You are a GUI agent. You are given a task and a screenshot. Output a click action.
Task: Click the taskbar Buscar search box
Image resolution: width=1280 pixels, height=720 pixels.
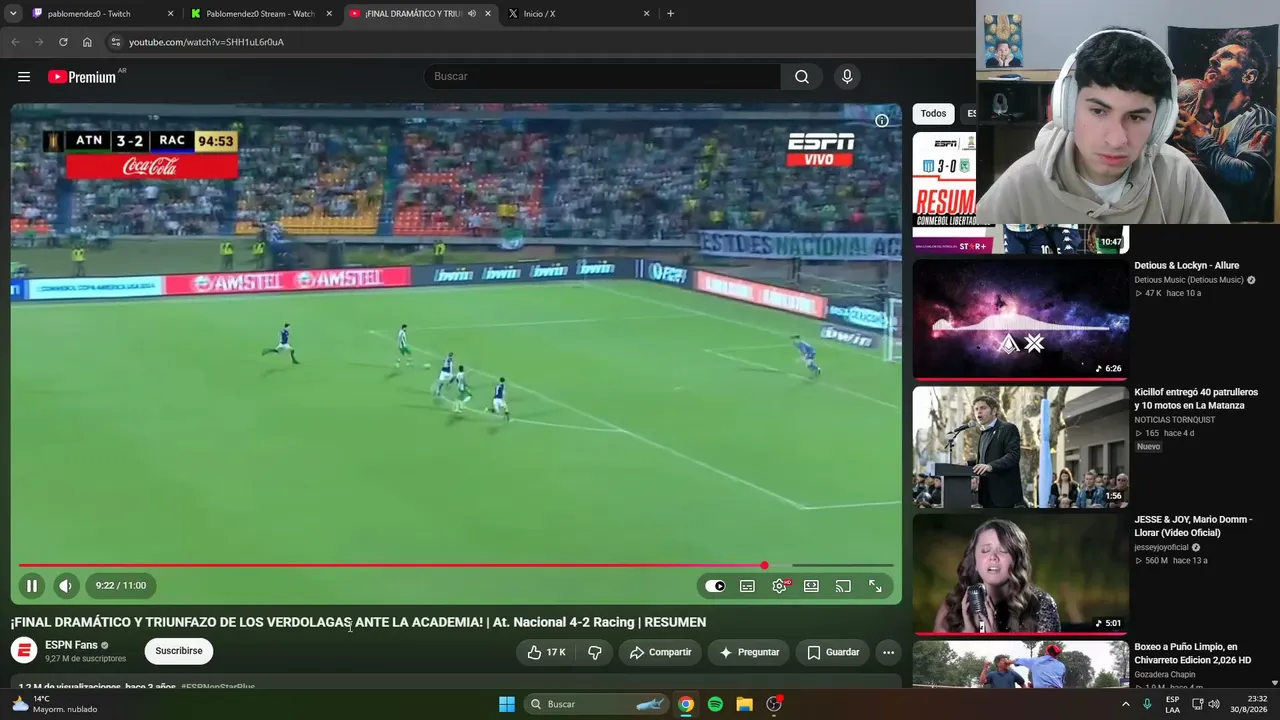597,704
